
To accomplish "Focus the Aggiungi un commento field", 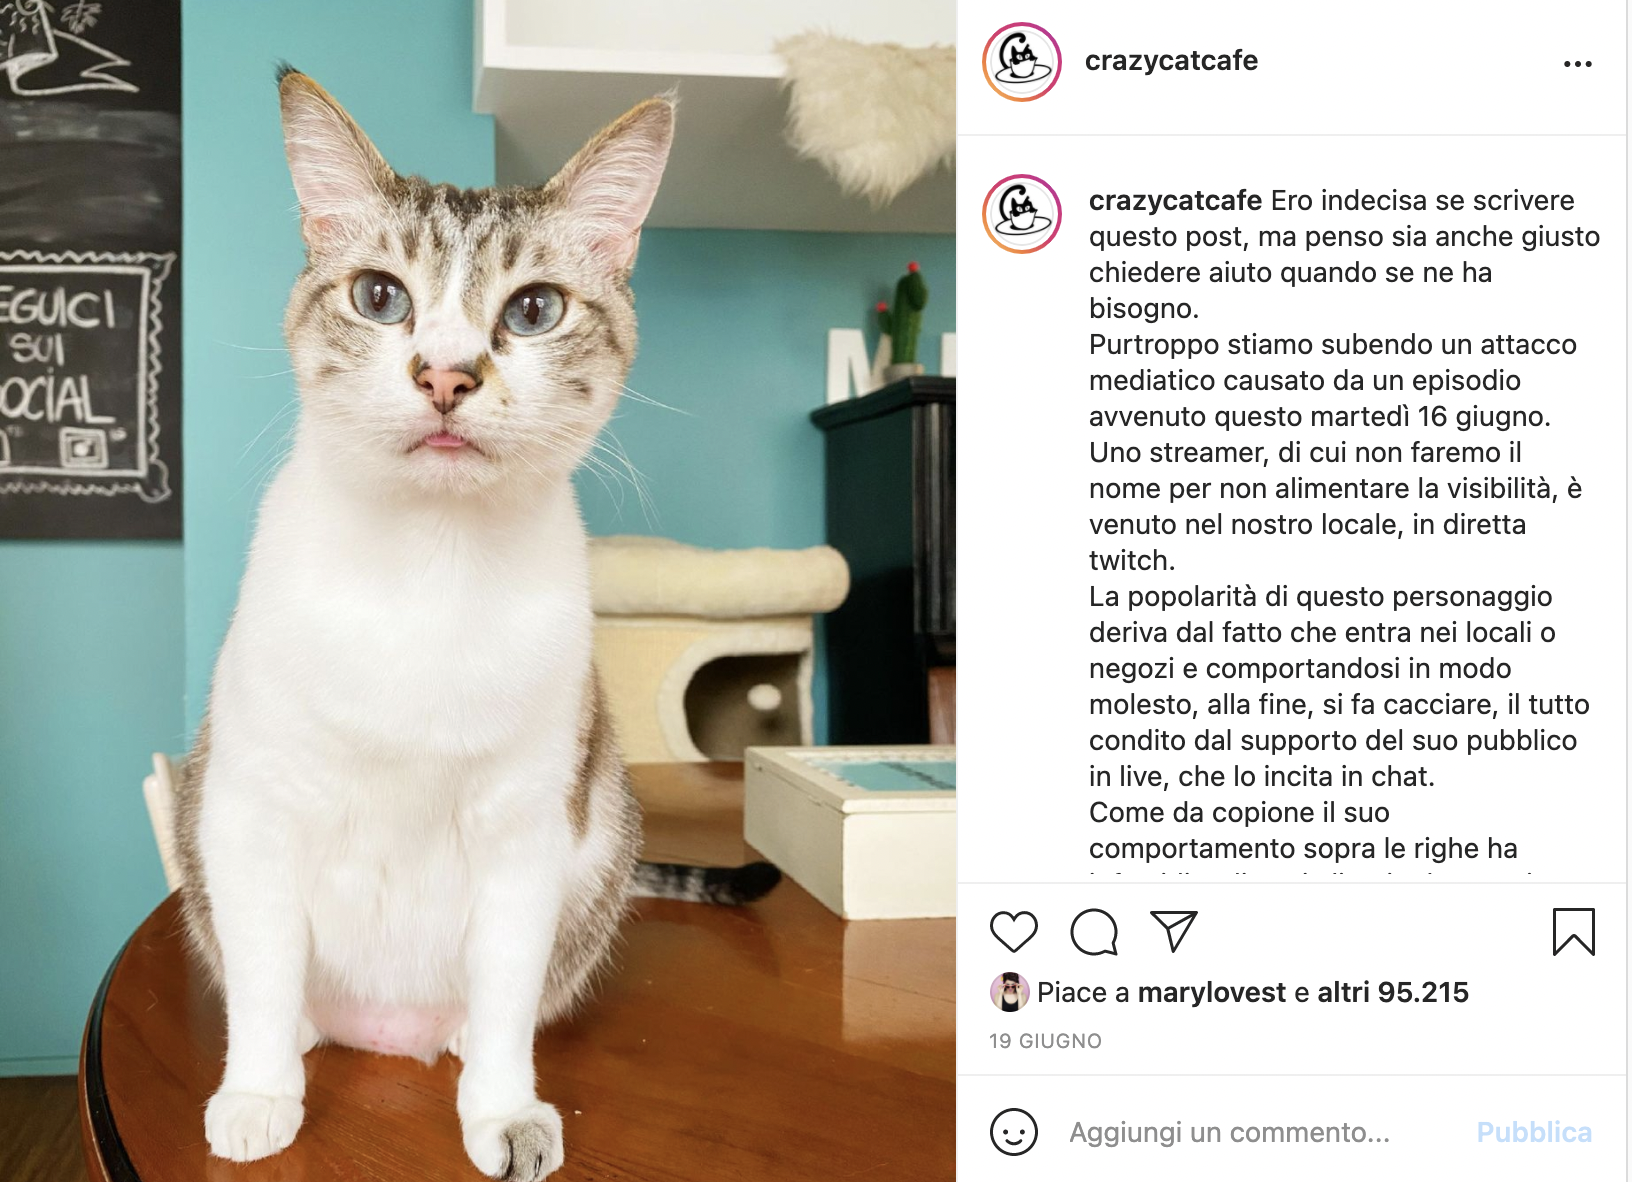I will point(1229,1132).
